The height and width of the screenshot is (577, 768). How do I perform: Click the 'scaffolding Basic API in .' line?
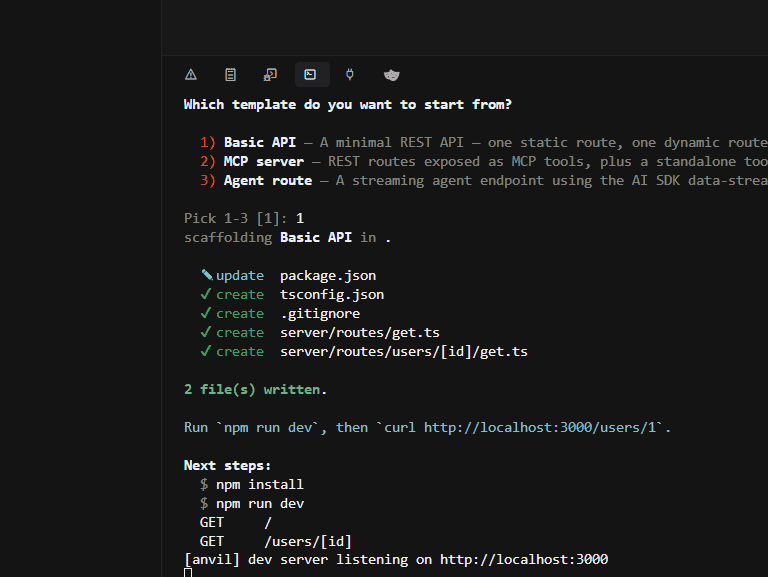tap(288, 238)
